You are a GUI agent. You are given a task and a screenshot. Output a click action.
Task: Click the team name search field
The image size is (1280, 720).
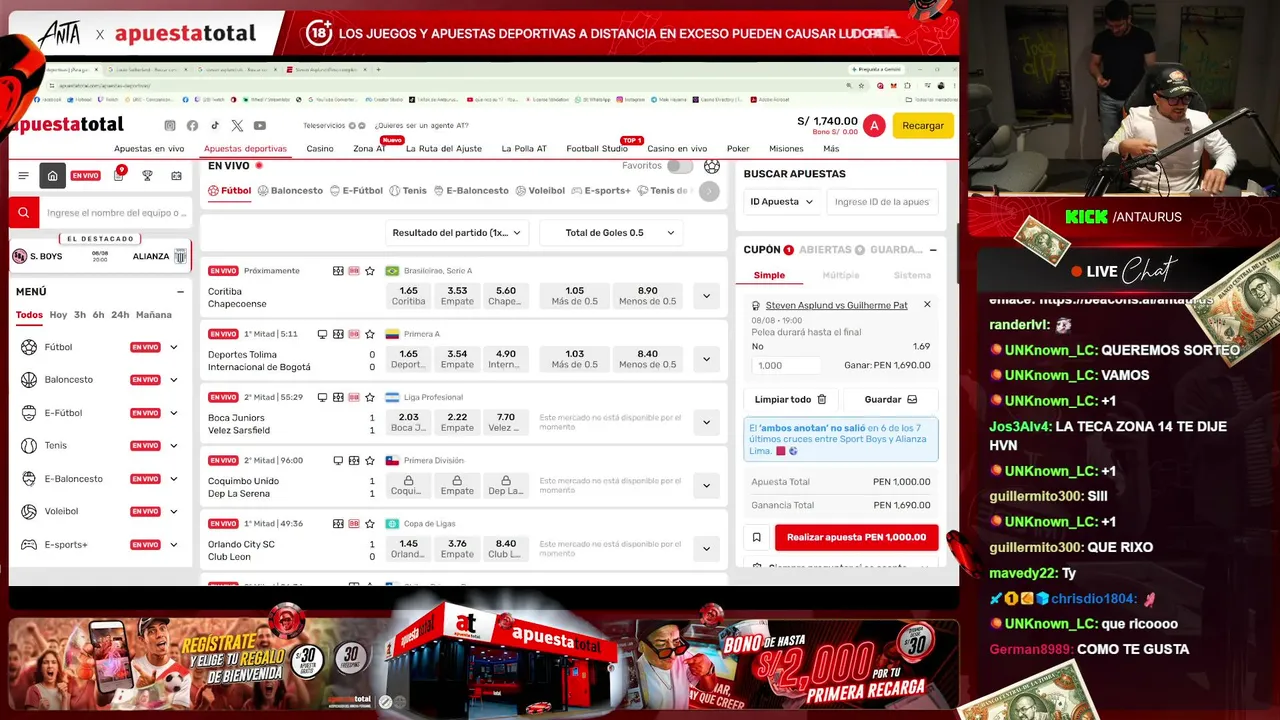(x=115, y=213)
